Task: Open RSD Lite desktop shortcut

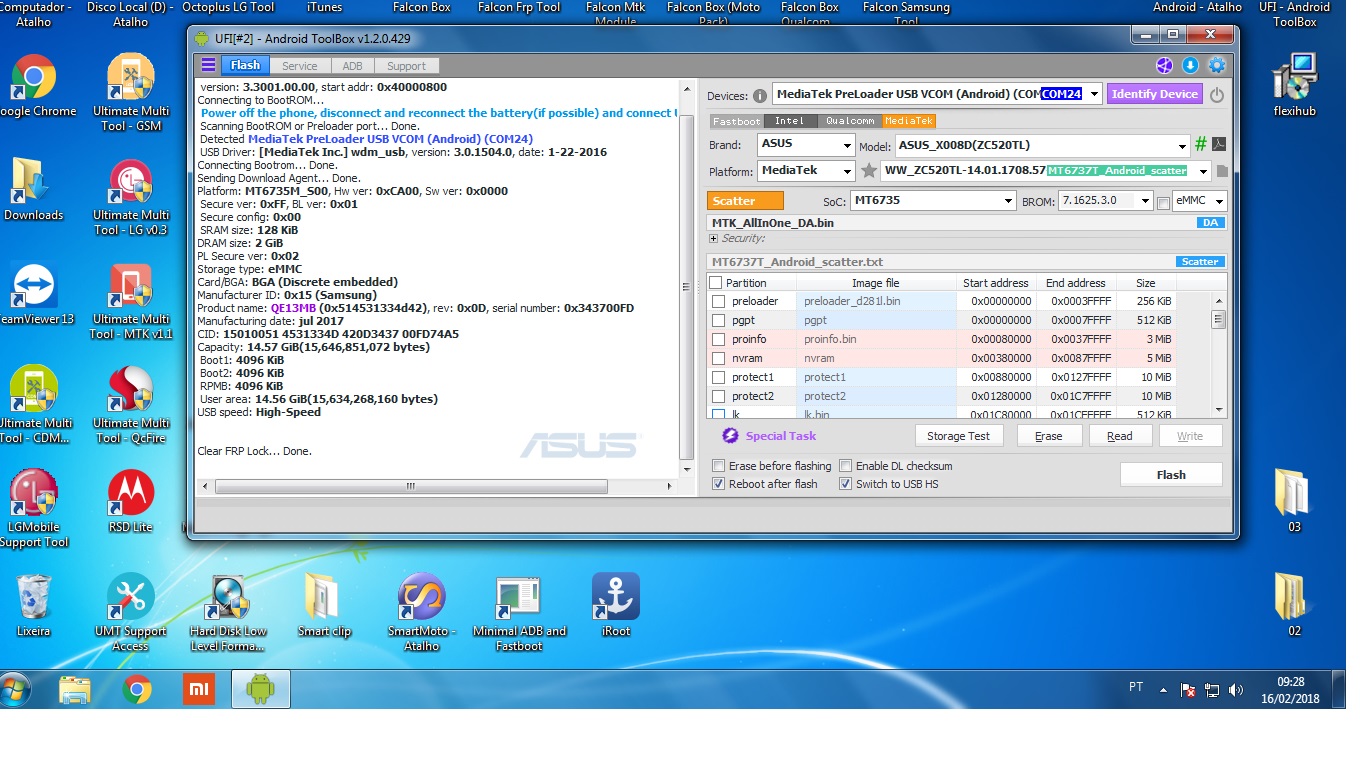Action: click(x=131, y=502)
